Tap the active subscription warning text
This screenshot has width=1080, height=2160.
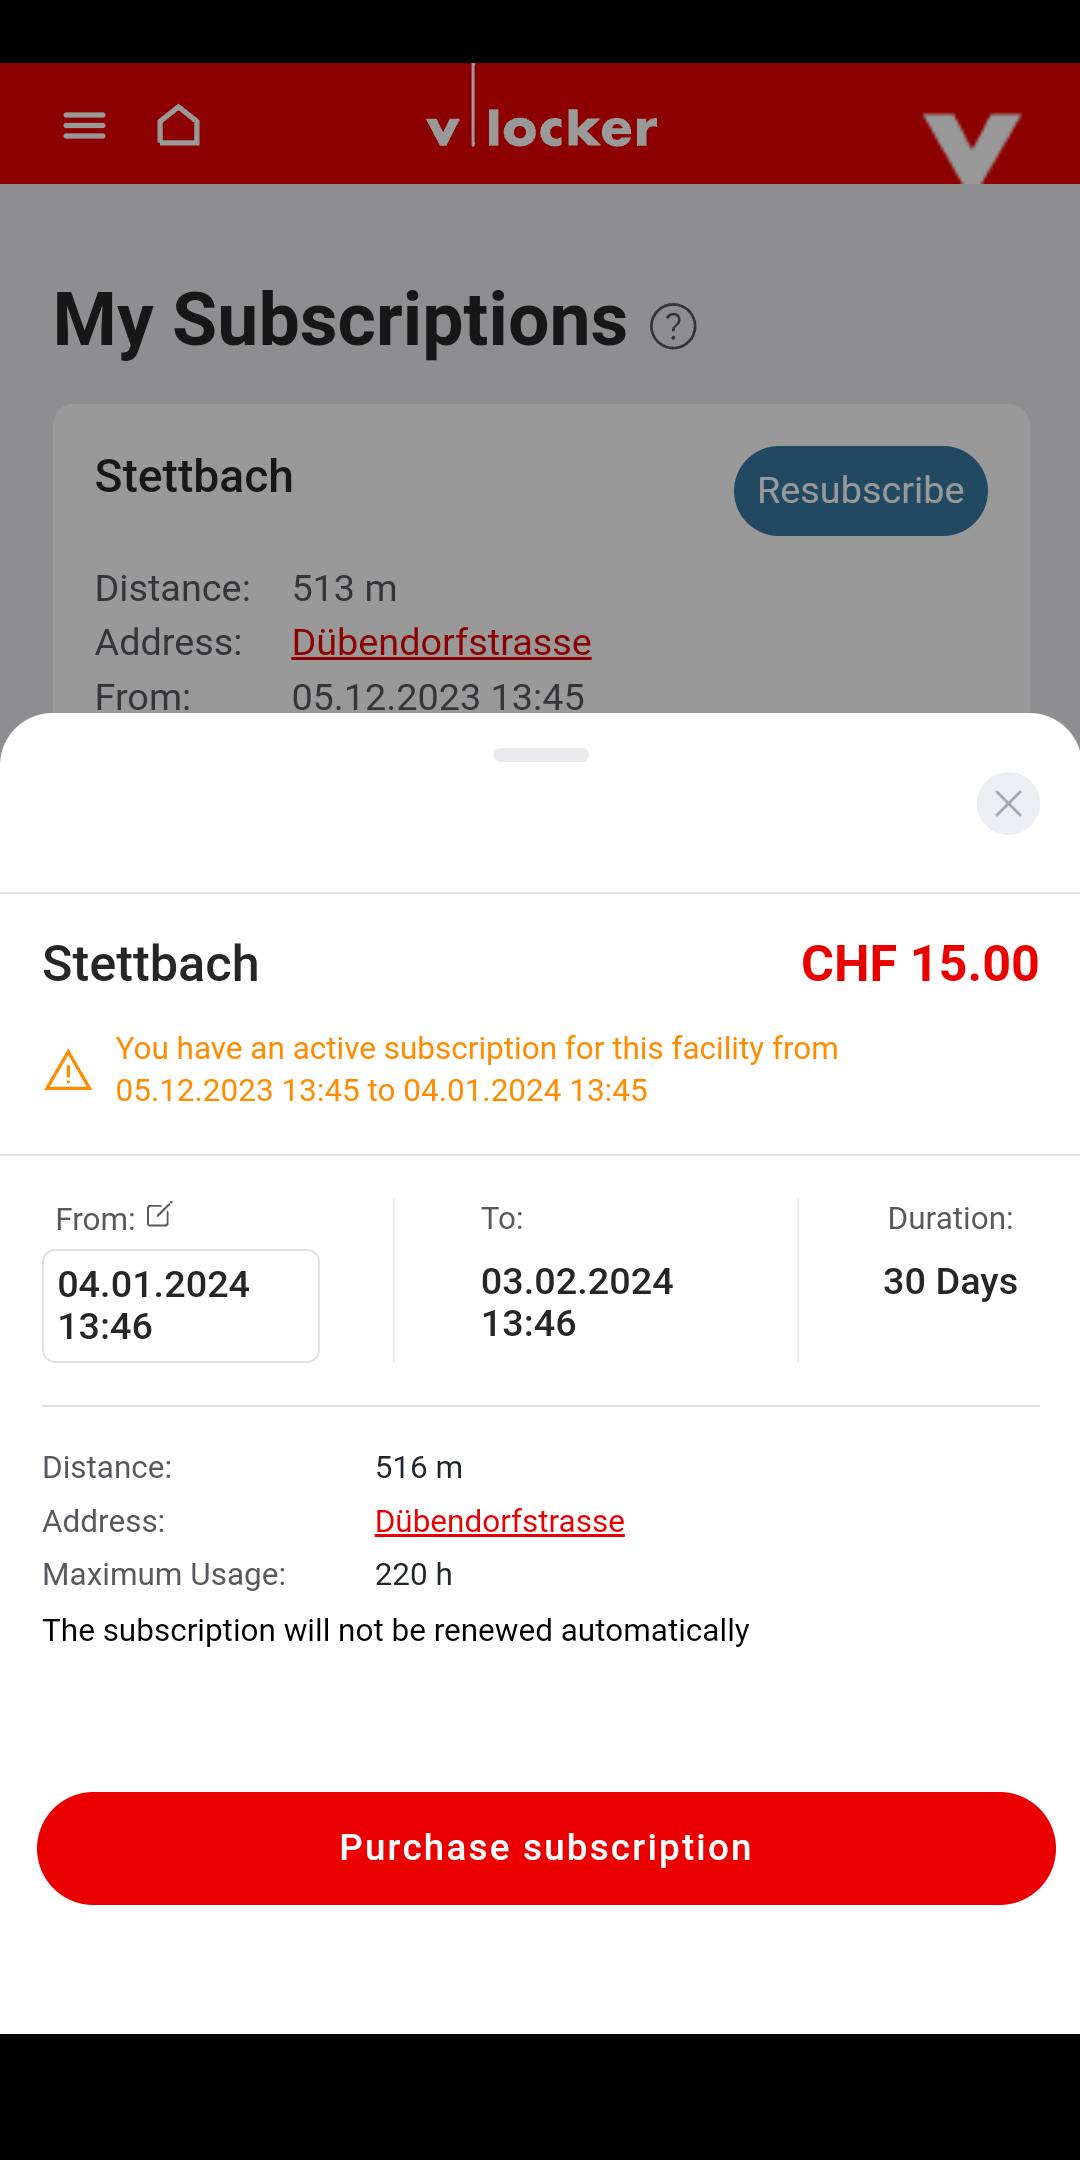(477, 1069)
